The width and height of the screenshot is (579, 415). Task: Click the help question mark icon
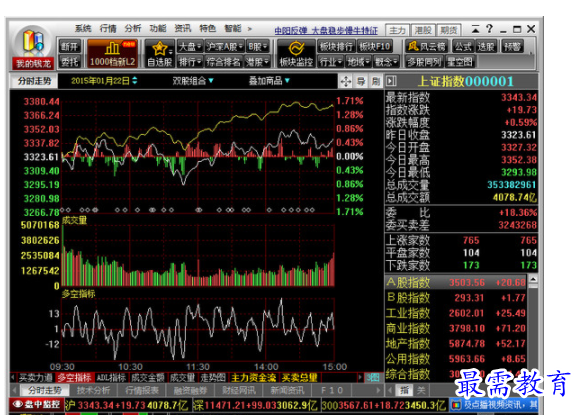[489, 29]
